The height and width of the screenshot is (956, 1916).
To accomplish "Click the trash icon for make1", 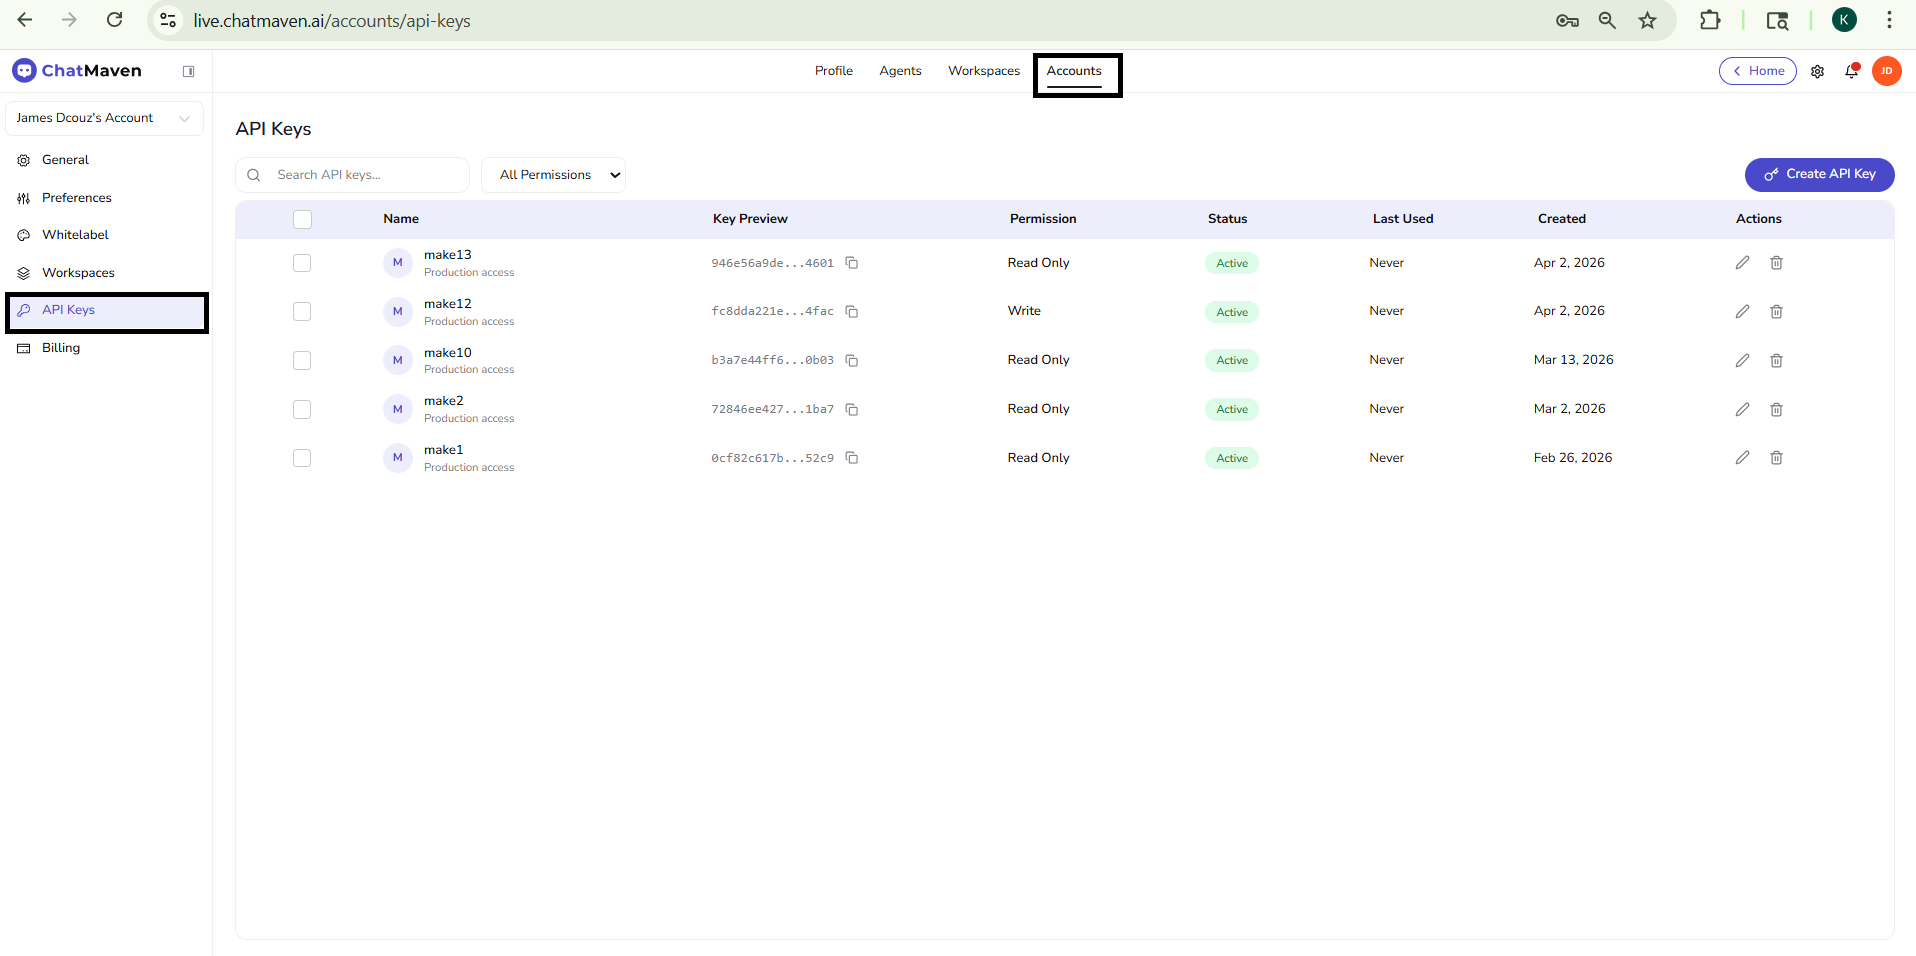I will (1776, 458).
